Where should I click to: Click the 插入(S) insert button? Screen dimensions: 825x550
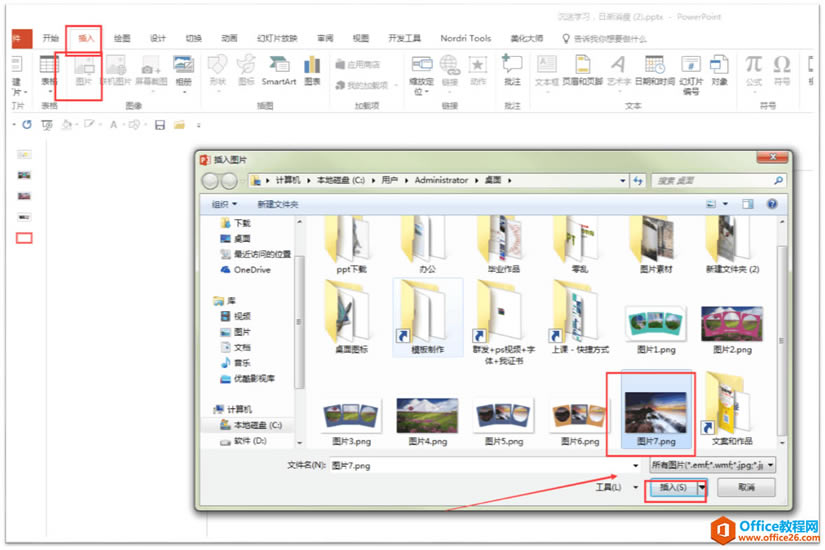tap(673, 488)
